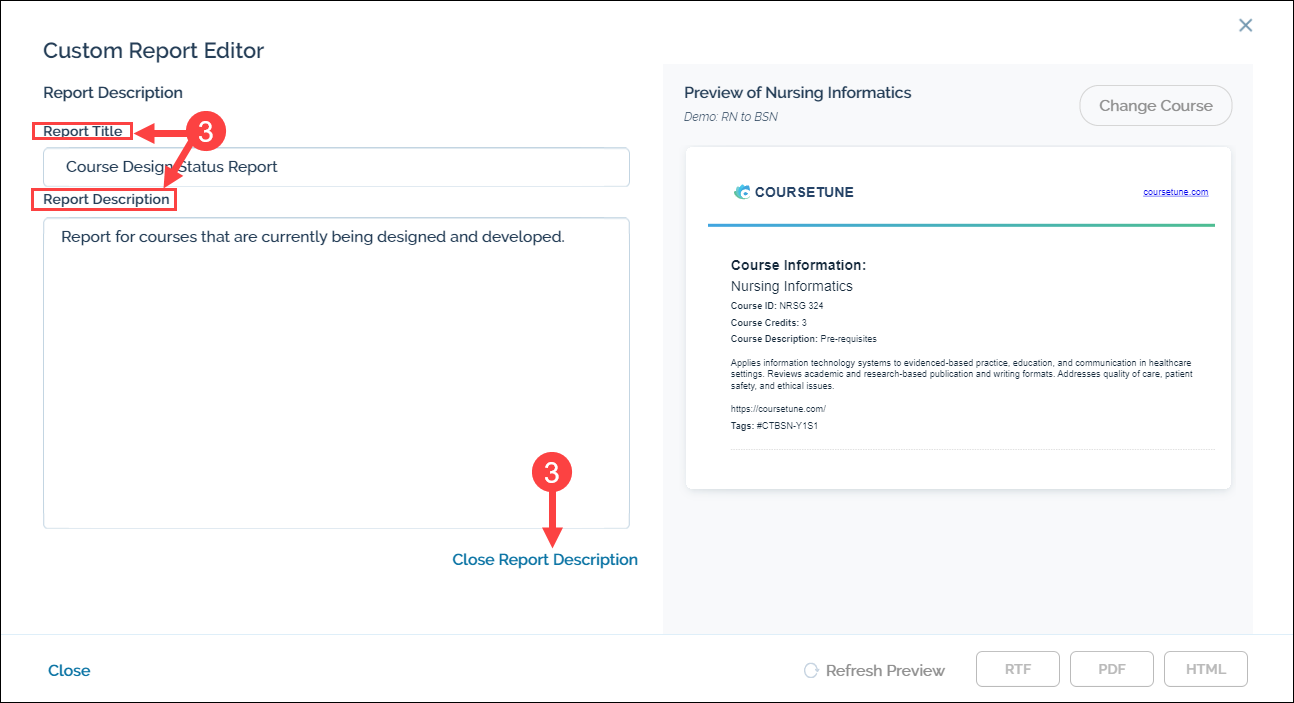Viewport: 1294px width, 703px height.
Task: Click the Refresh Preview circular arrow icon
Action: [811, 671]
